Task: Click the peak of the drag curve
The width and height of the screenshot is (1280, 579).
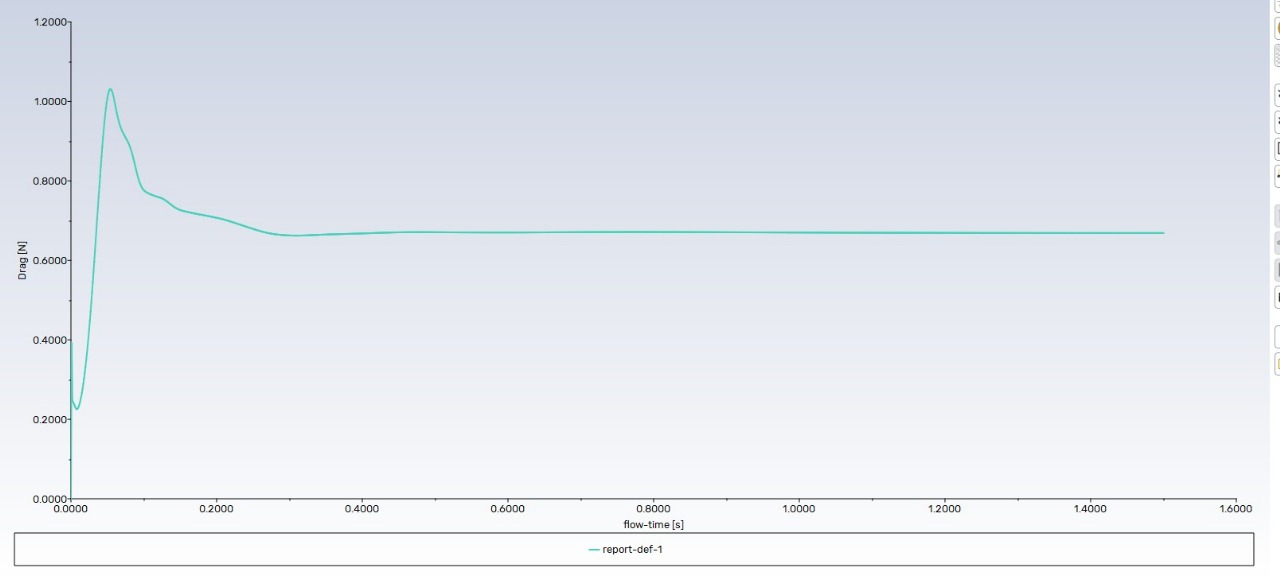Action: (110, 89)
